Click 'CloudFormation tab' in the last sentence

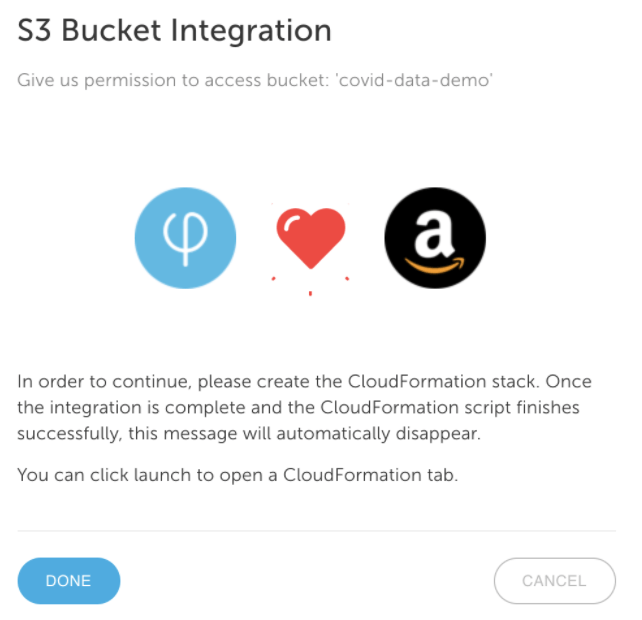click(x=370, y=475)
